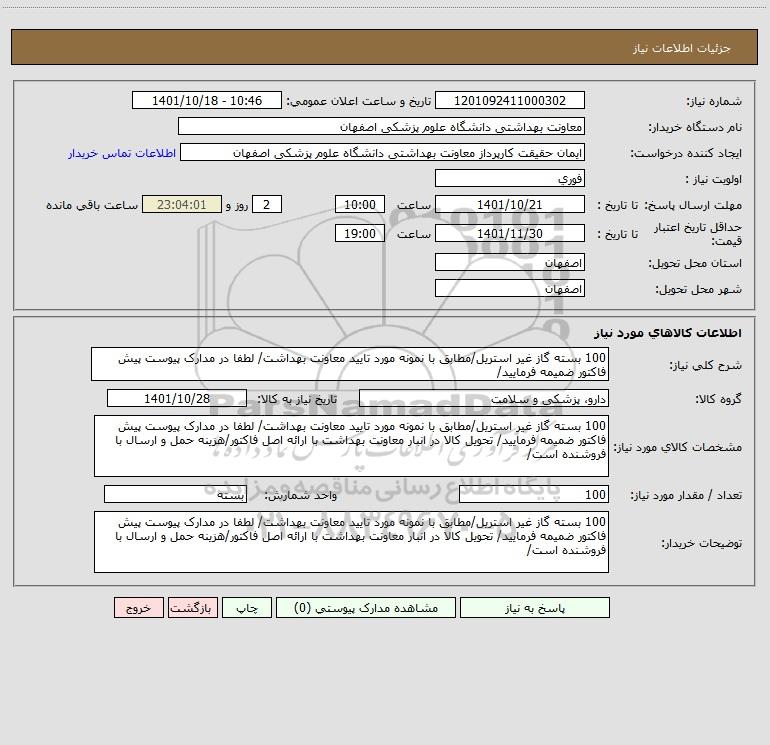Go back using the بازگشت button
The image size is (770, 745).
tap(192, 607)
